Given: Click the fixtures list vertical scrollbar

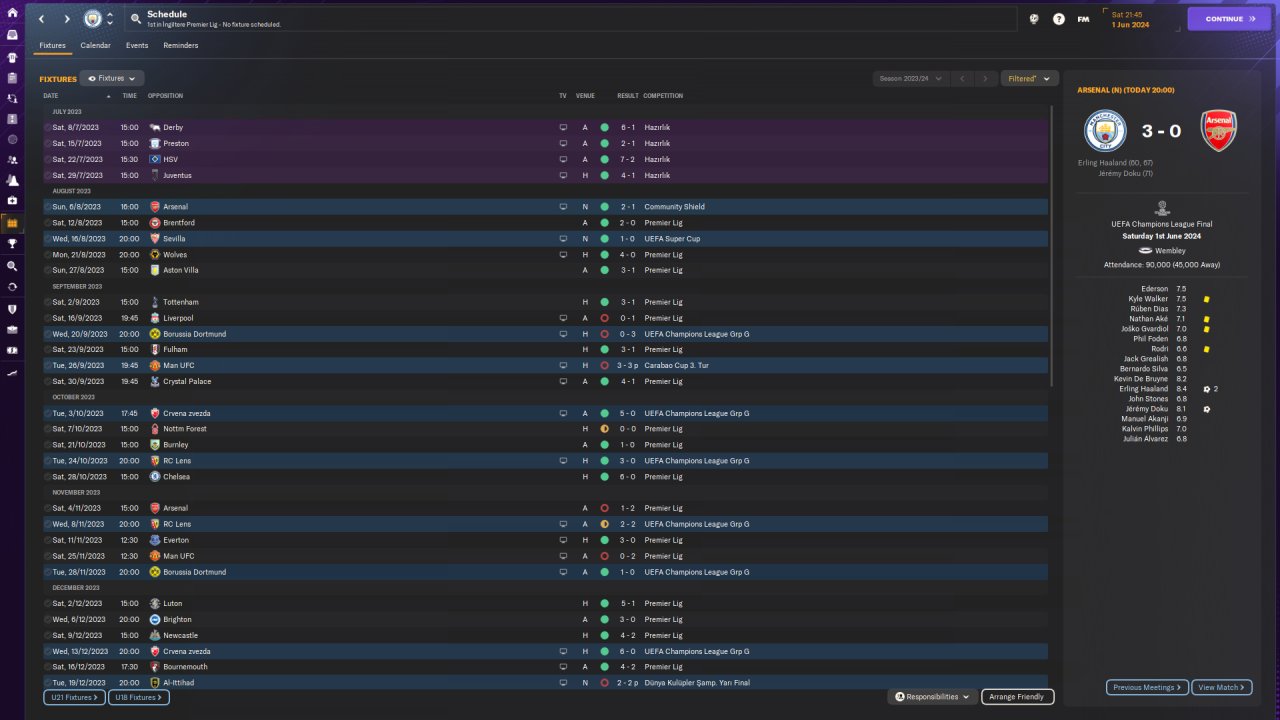Looking at the screenshot, I should [1053, 247].
